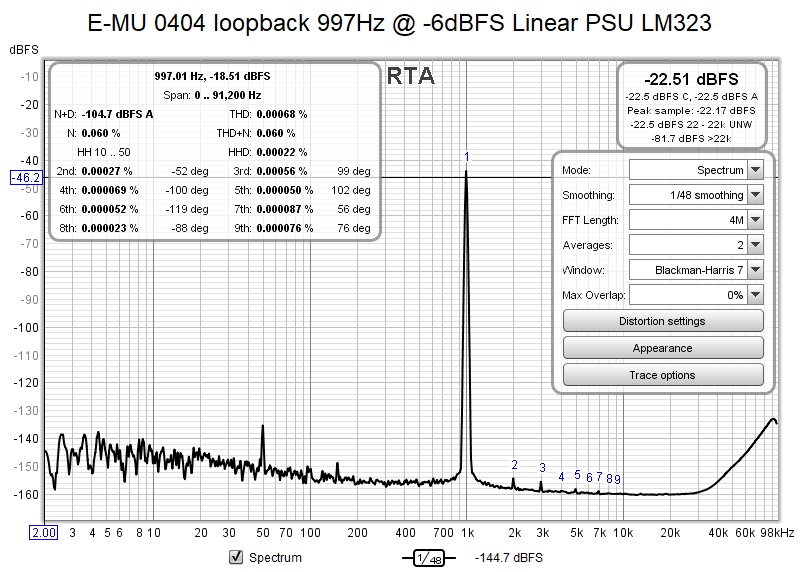Click the -81.7 dBFS >22k text
800x572 pixels.
[691, 138]
